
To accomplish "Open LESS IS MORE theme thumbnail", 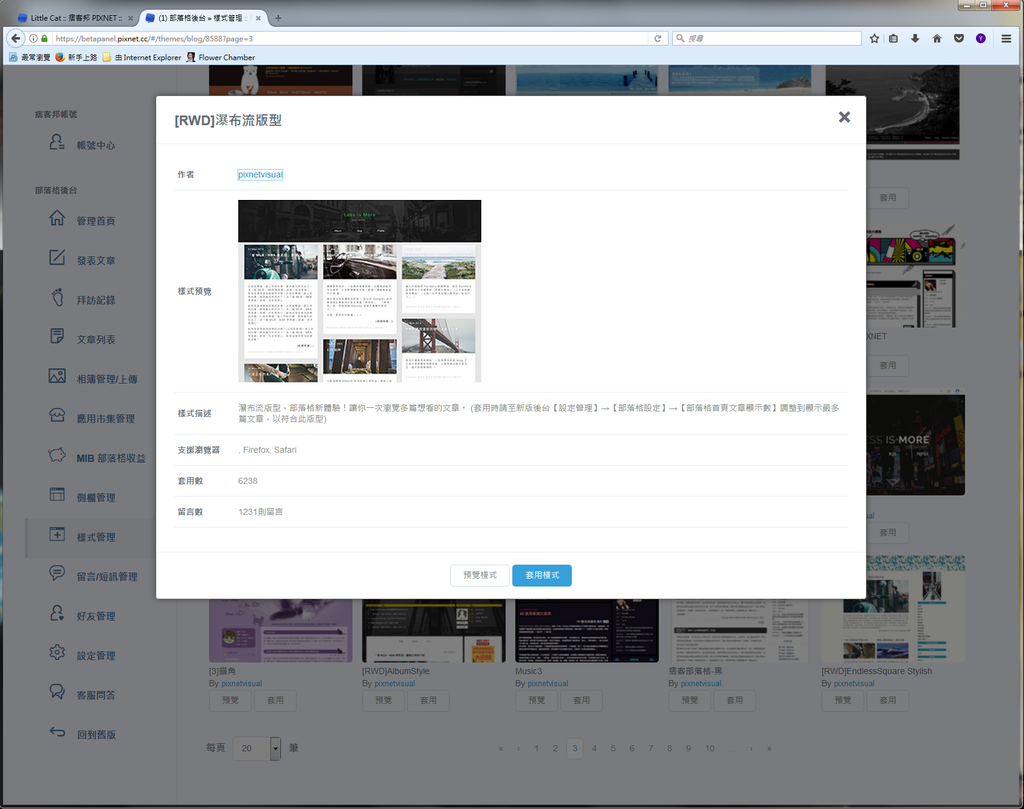I will pos(916,441).
